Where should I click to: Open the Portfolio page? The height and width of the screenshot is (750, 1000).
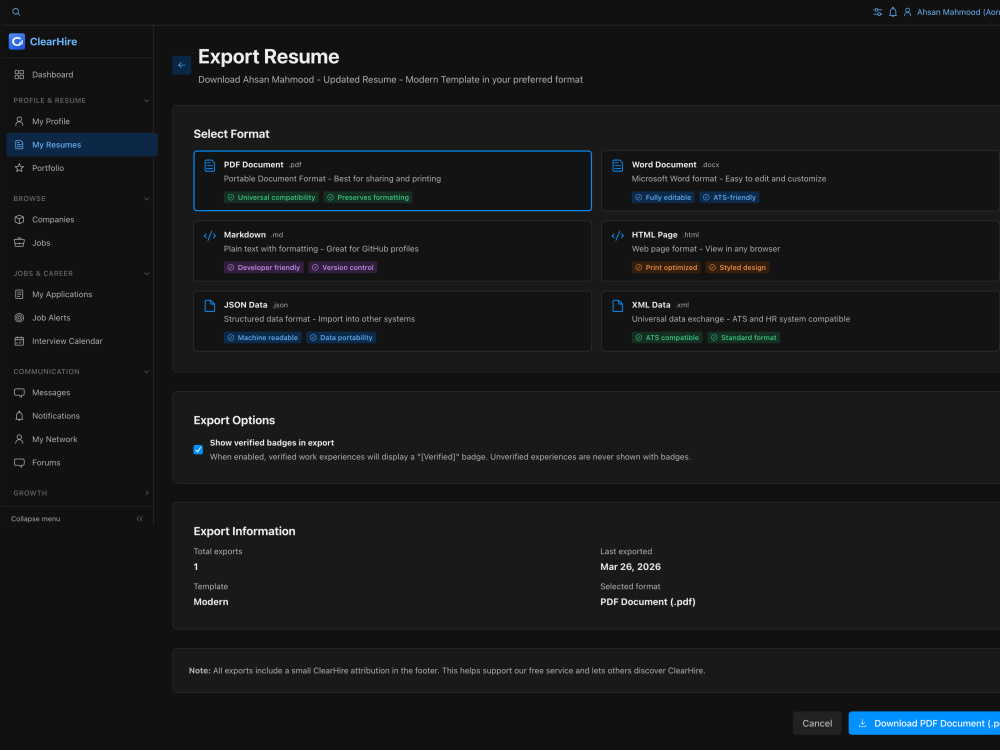point(80,168)
